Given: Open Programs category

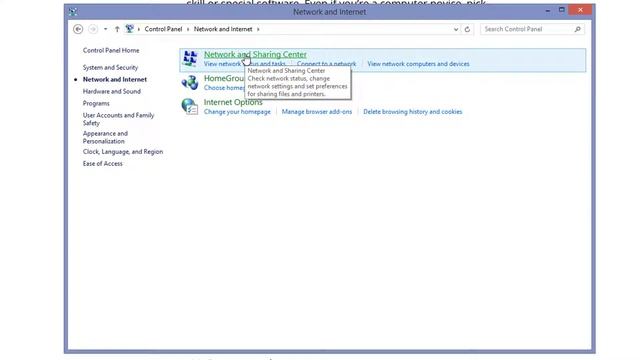Looking at the screenshot, I should (x=96, y=103).
